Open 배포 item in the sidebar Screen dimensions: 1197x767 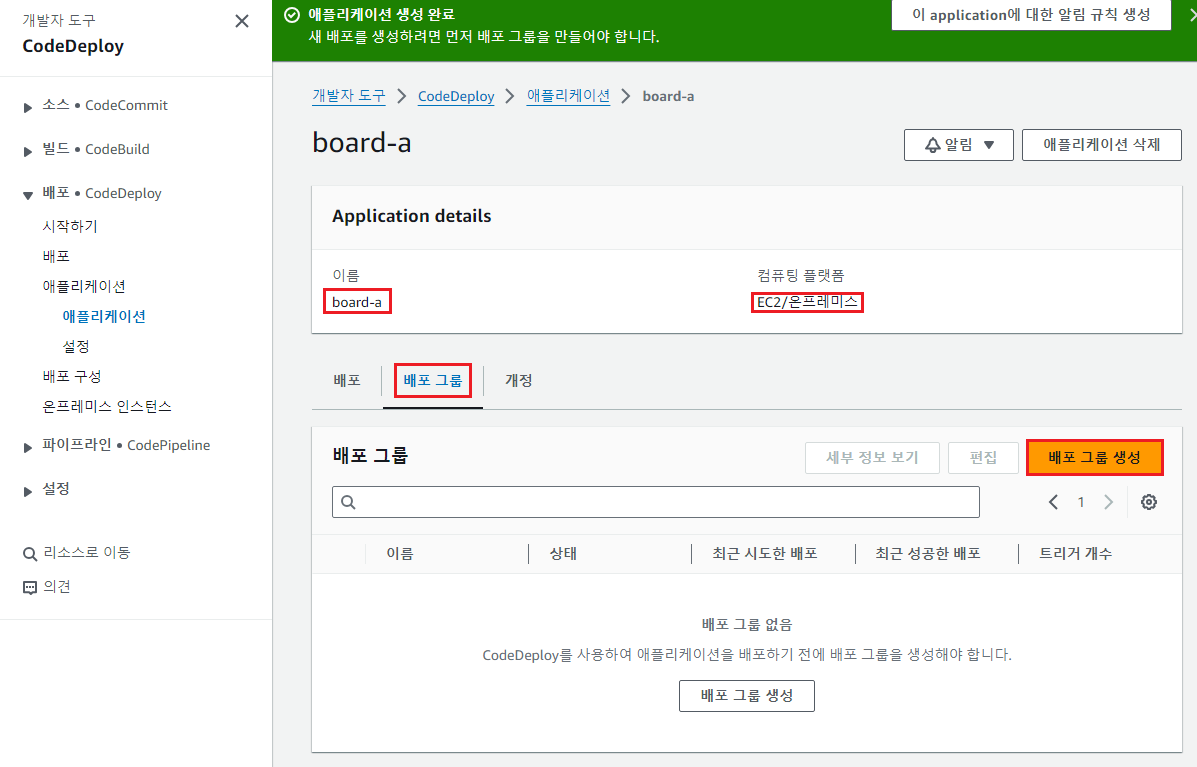click(x=56, y=256)
